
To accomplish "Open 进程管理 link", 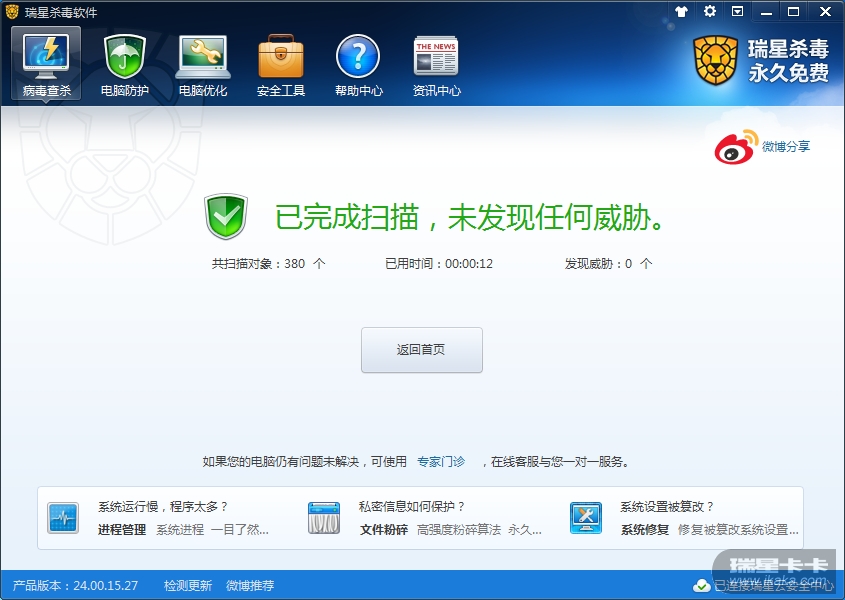I will coord(122,529).
